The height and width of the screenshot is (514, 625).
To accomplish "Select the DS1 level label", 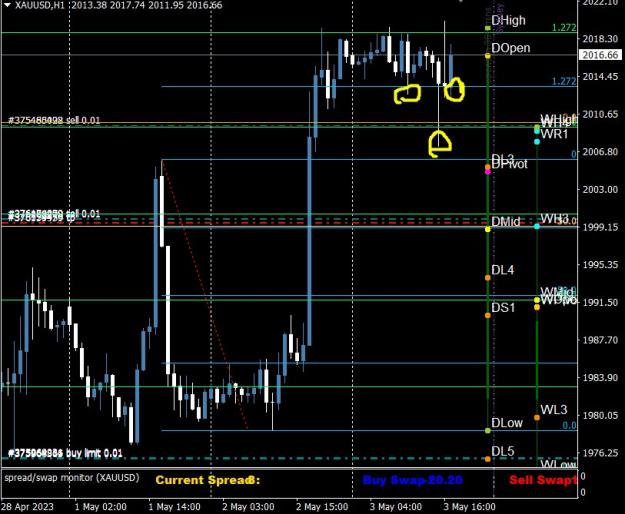I will (503, 308).
